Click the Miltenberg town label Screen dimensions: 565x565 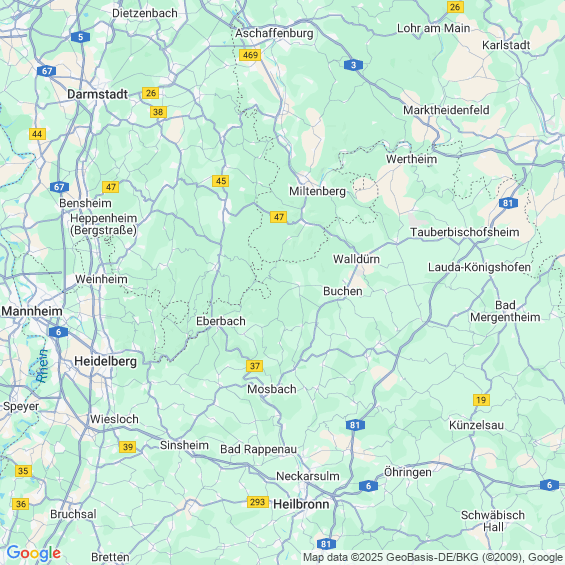[x=317, y=191]
